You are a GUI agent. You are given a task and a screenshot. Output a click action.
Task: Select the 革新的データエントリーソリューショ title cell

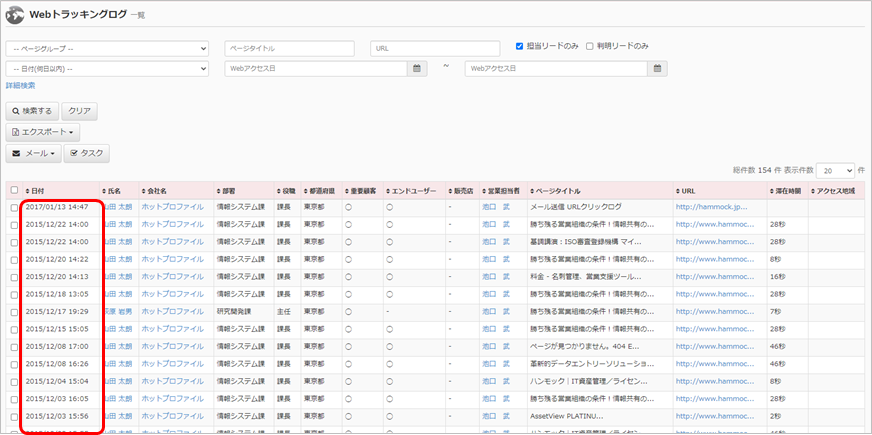[x=593, y=363]
